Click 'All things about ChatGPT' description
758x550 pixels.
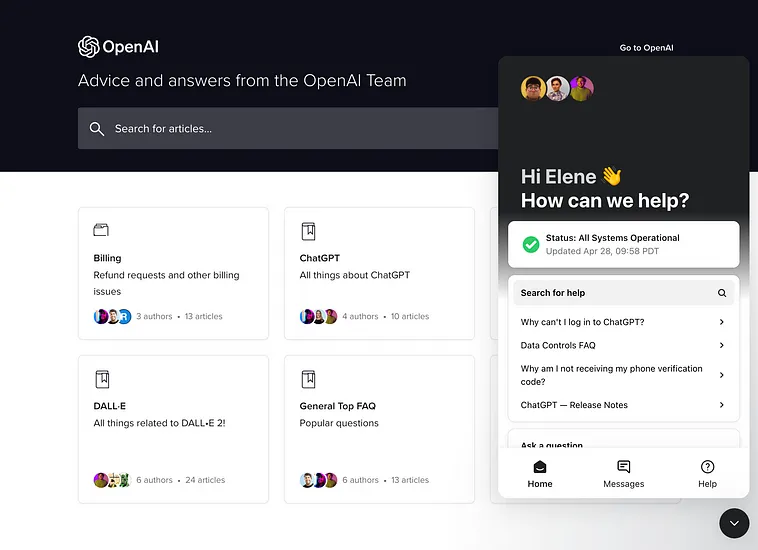point(354,275)
